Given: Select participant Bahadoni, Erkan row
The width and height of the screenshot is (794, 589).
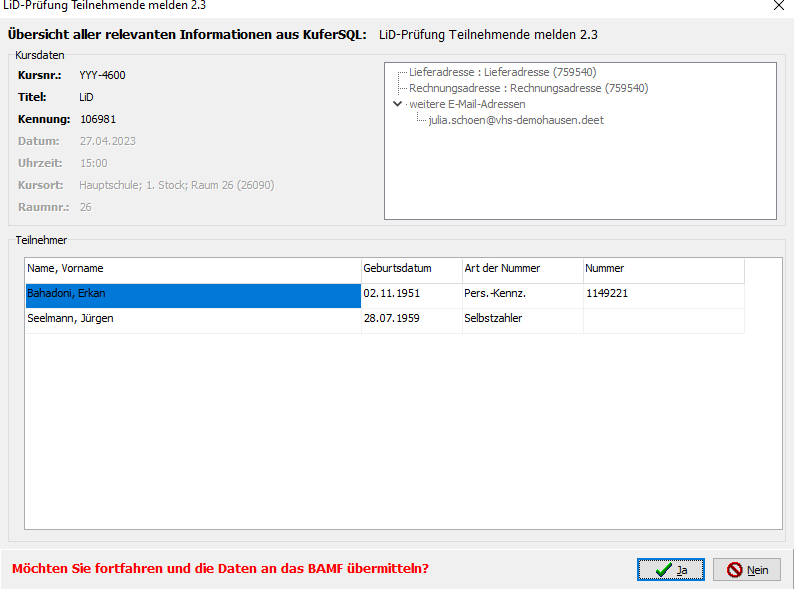Looking at the screenshot, I should (x=385, y=296).
